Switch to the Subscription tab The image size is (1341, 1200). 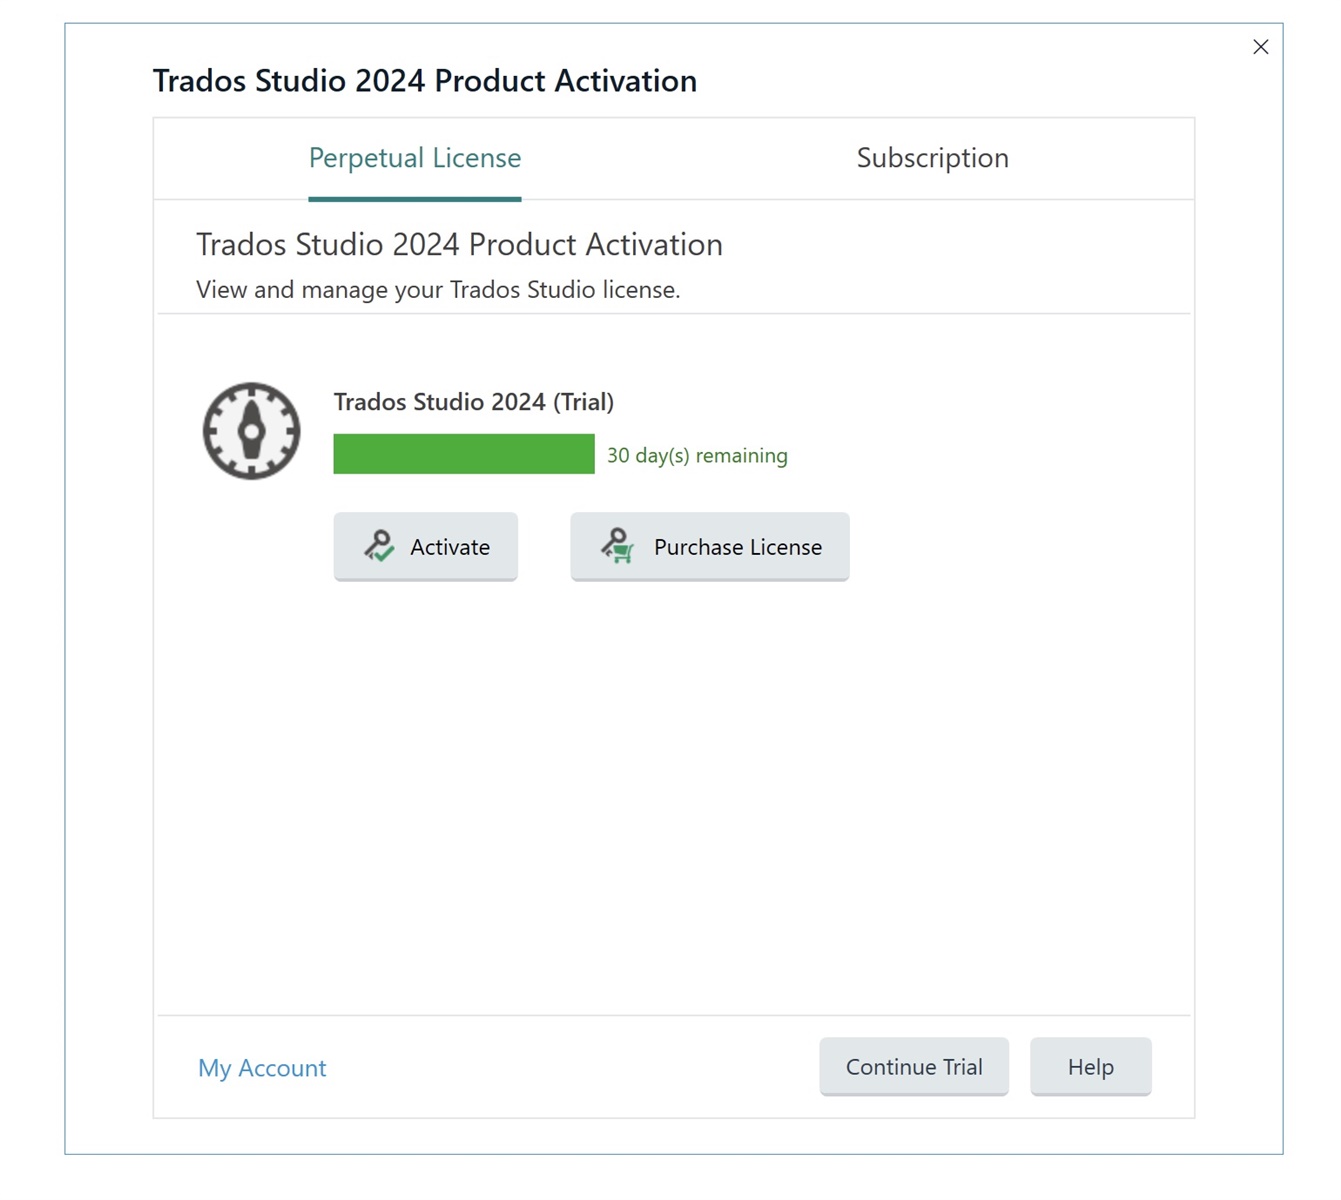tap(931, 158)
